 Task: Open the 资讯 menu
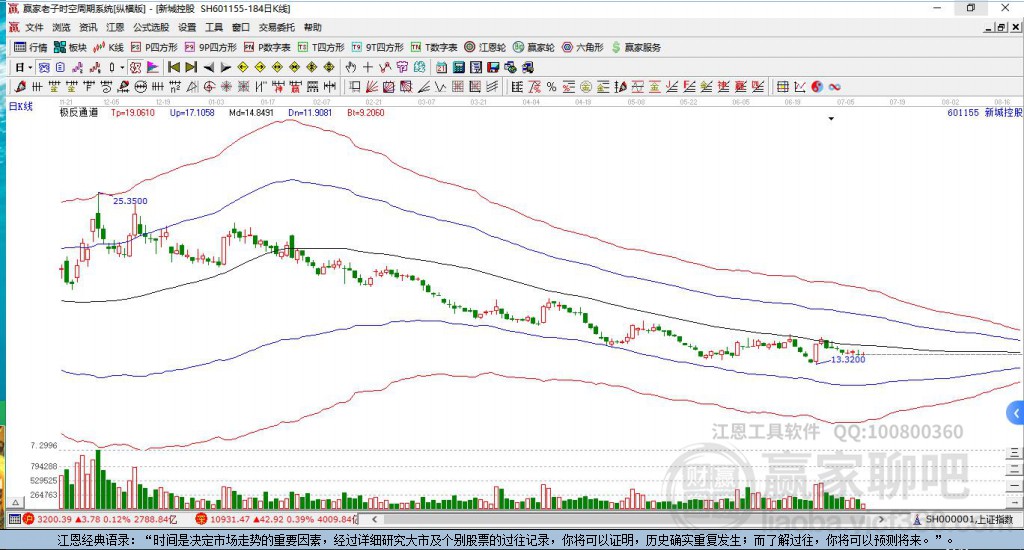(x=88, y=27)
